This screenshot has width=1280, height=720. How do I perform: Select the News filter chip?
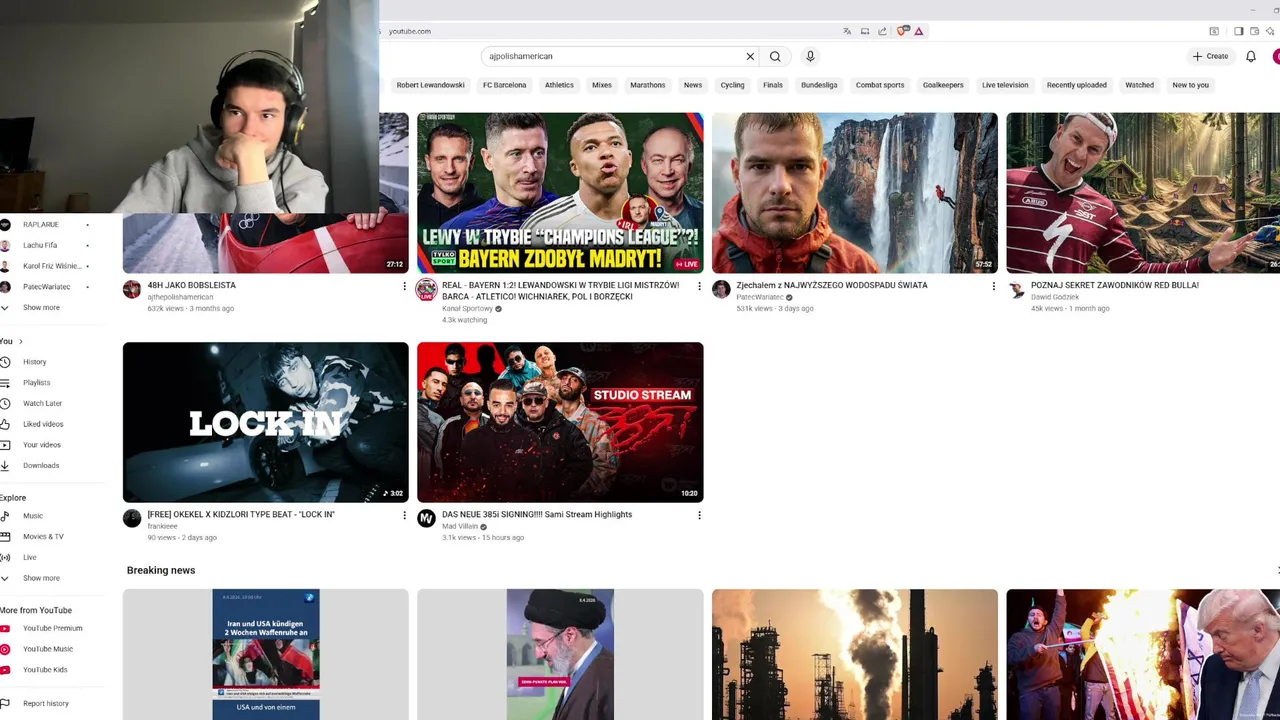(693, 85)
